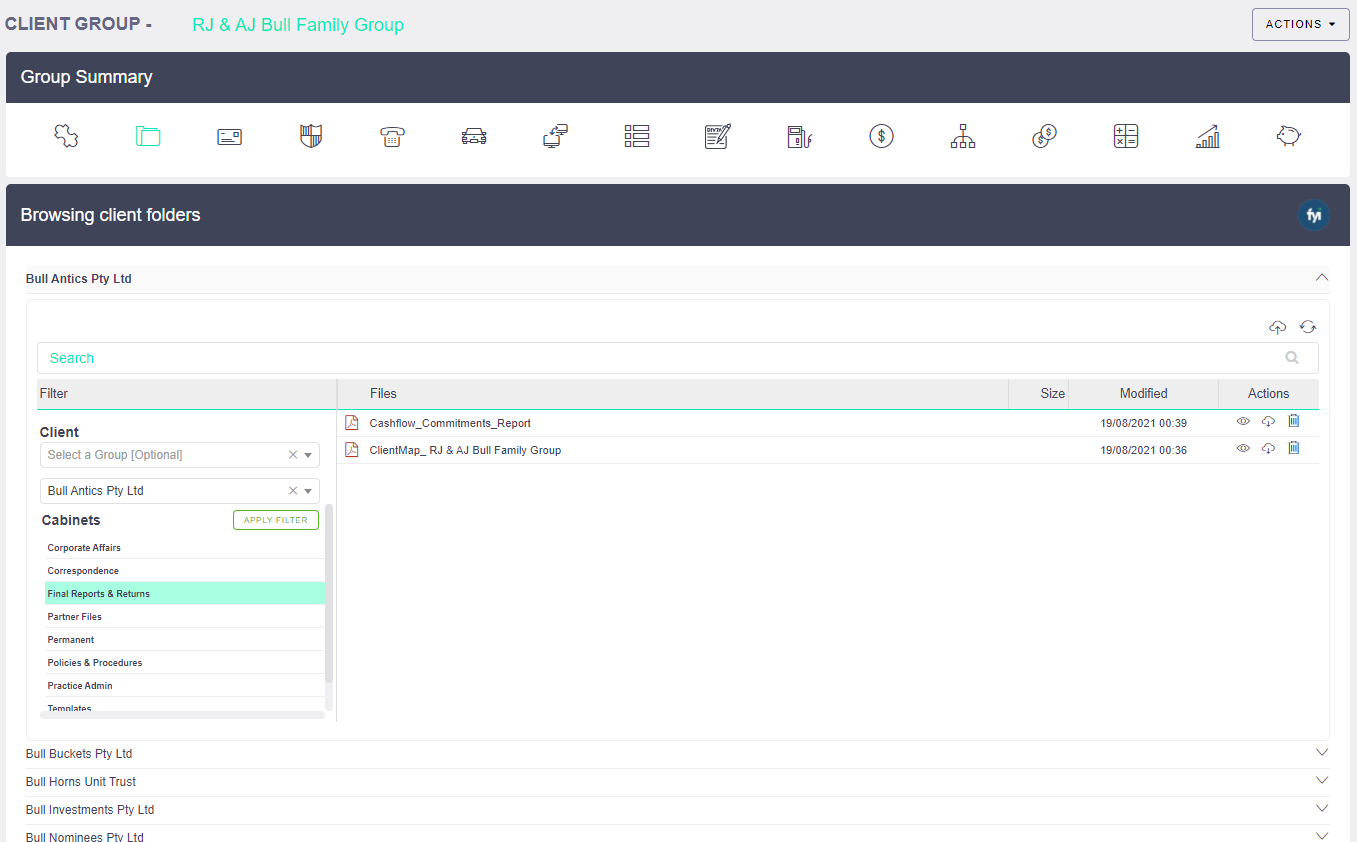Open the mail envelope icon in Group Summary

point(230,137)
